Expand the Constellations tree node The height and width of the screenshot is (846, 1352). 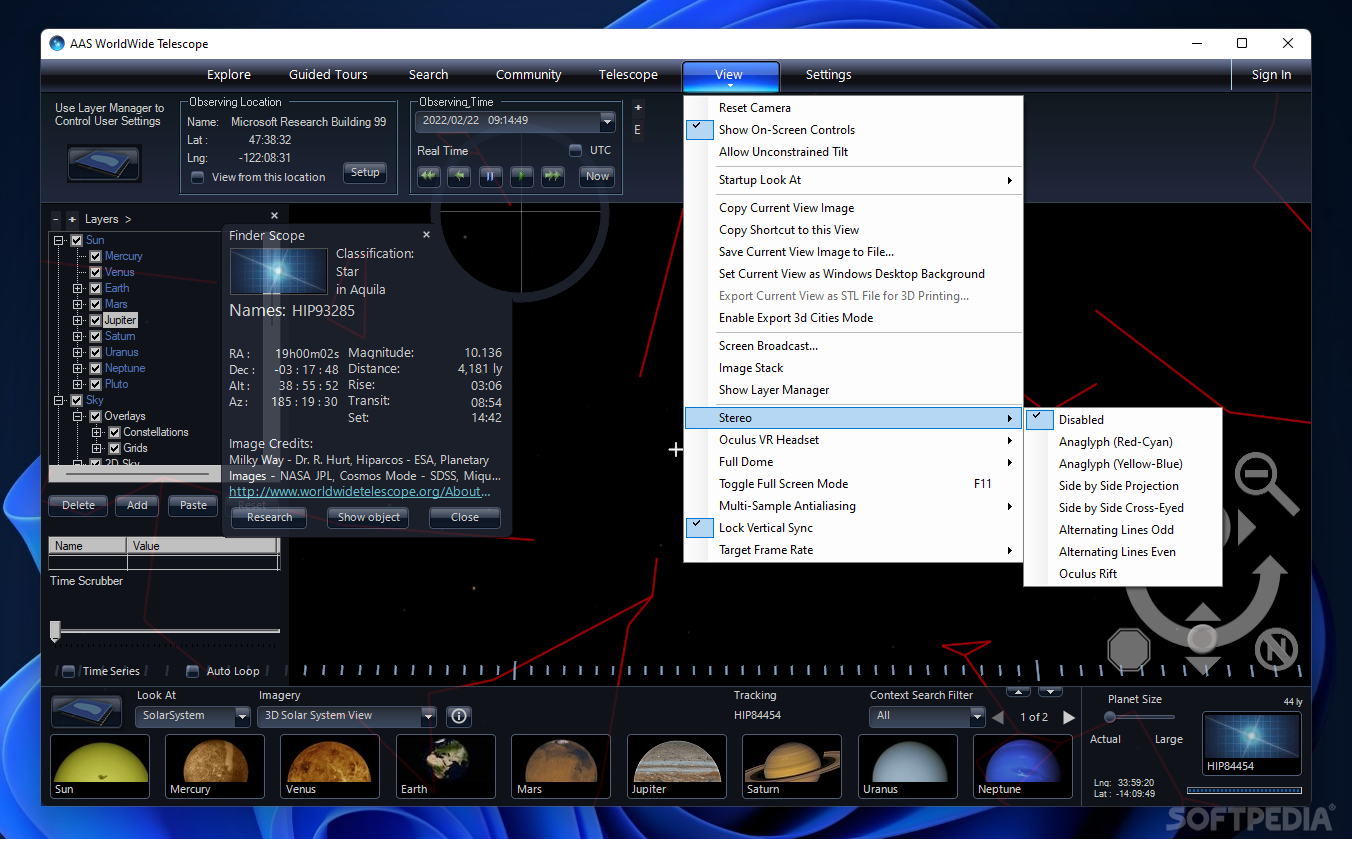click(x=96, y=432)
